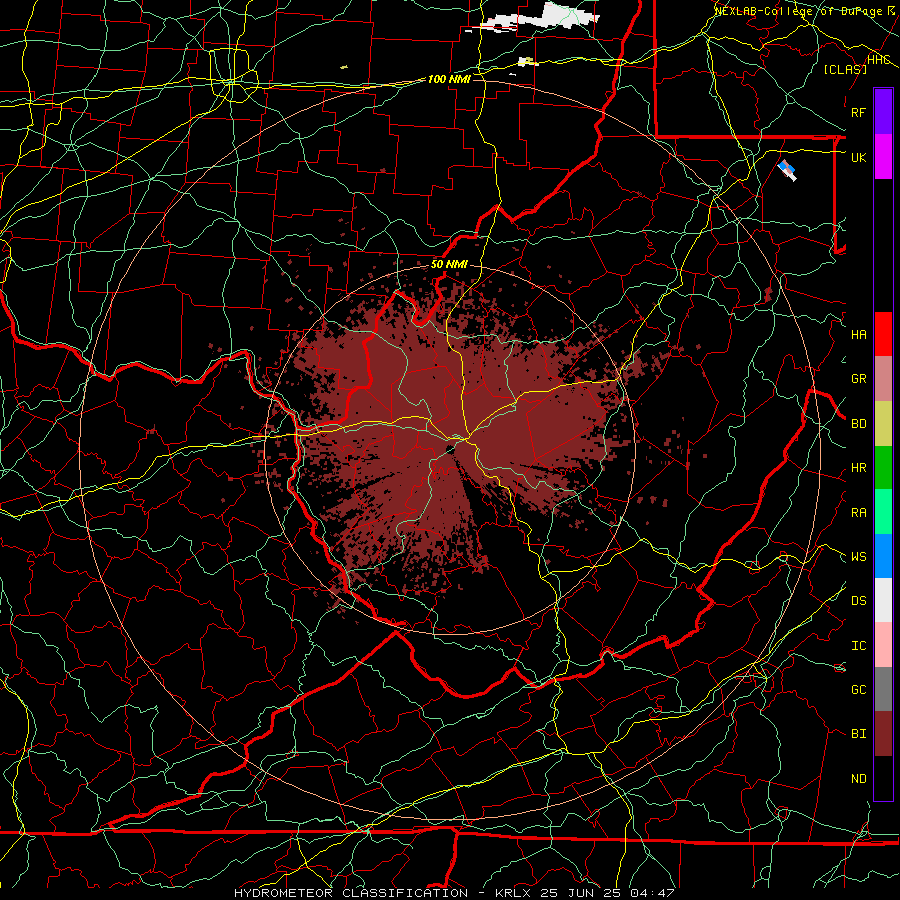900x900 pixels.
Task: Click the "[CLAS]" legend header text
Action: (845, 69)
